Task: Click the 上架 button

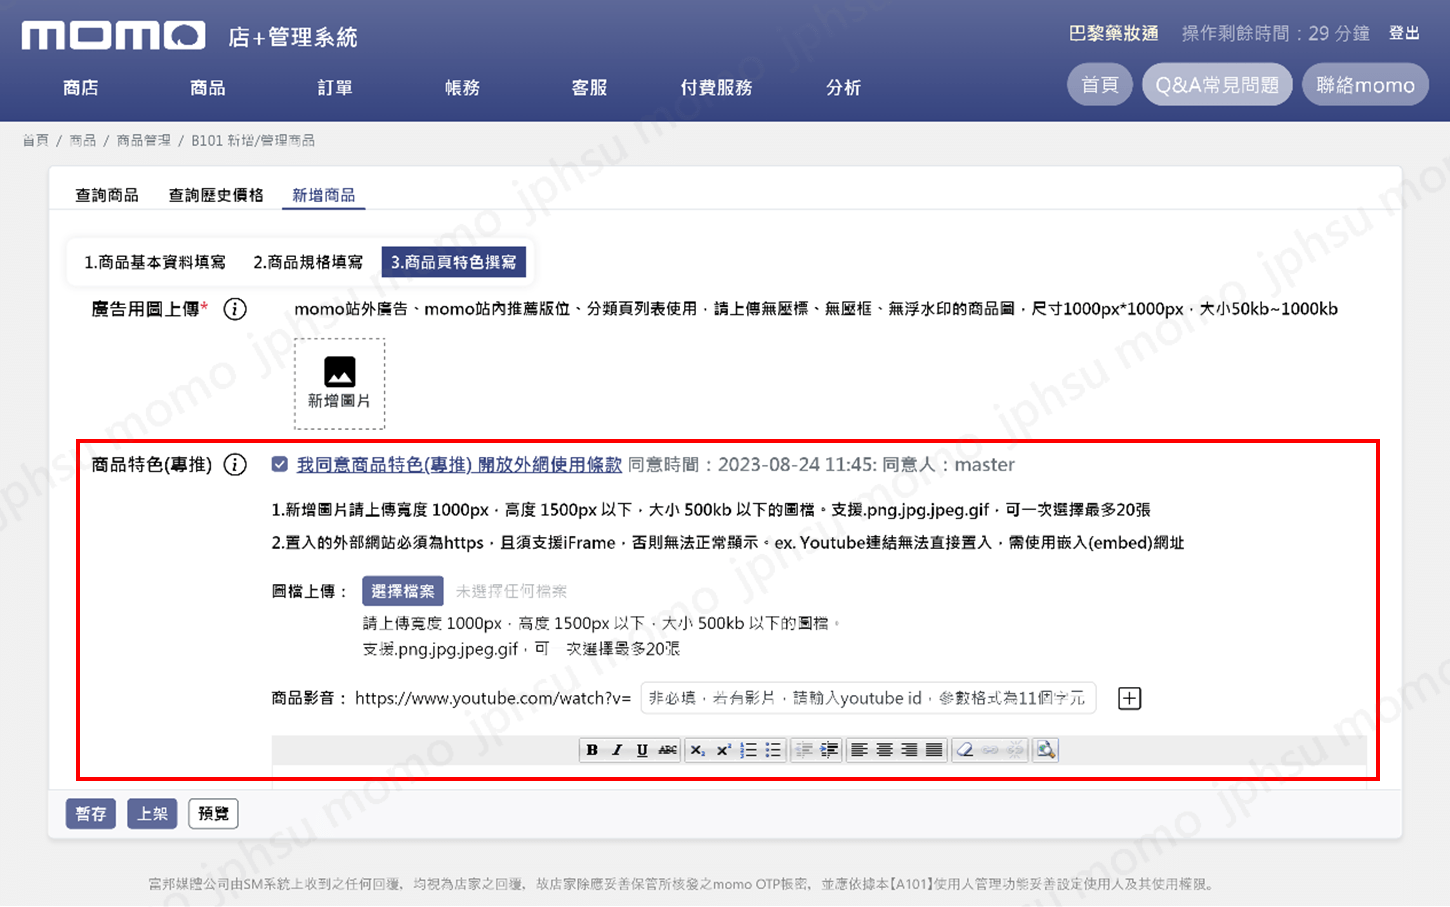Action: point(152,814)
